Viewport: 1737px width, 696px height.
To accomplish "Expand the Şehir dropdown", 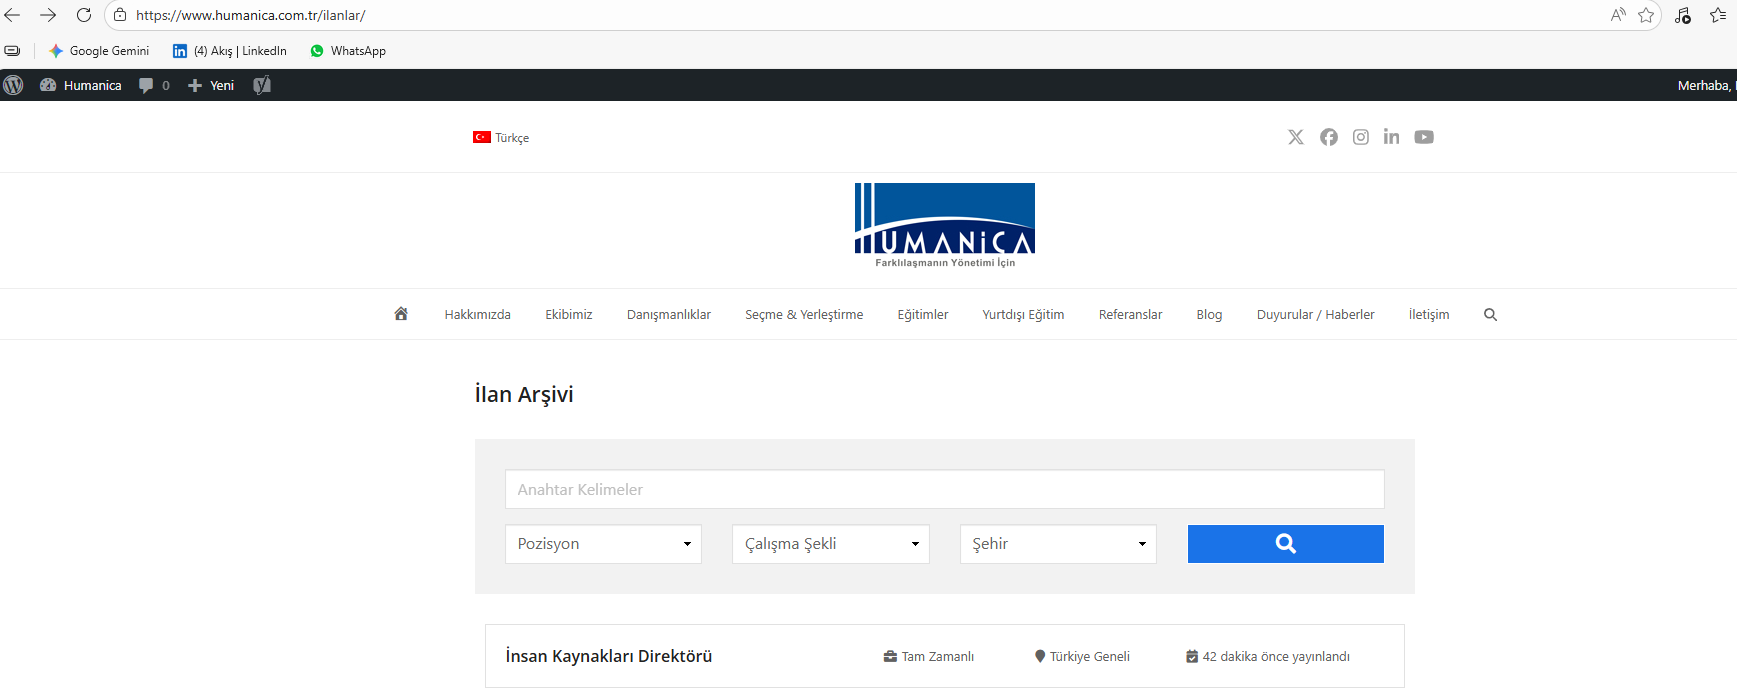I will pyautogui.click(x=1058, y=544).
